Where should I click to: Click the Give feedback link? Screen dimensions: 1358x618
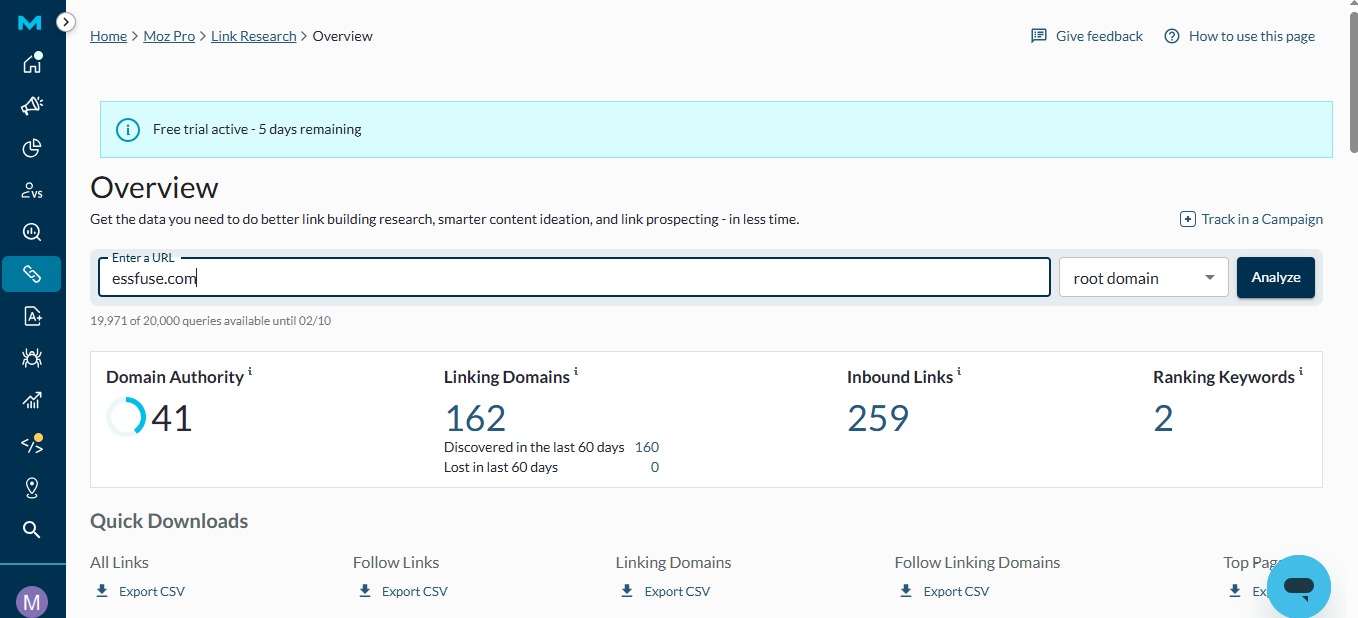[1087, 36]
